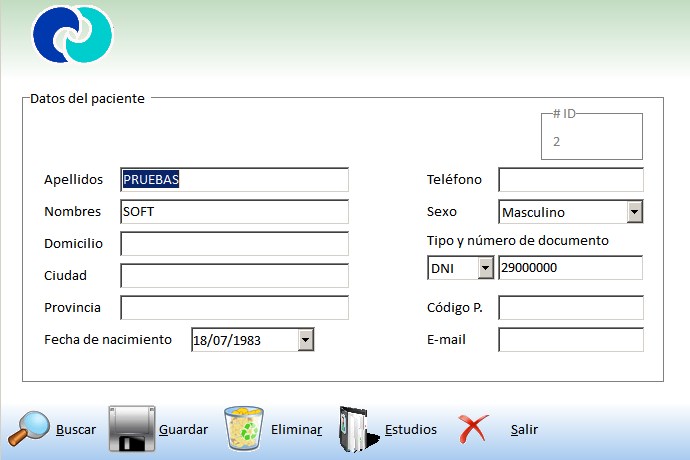Click the document number field 29000000

(x=570, y=268)
